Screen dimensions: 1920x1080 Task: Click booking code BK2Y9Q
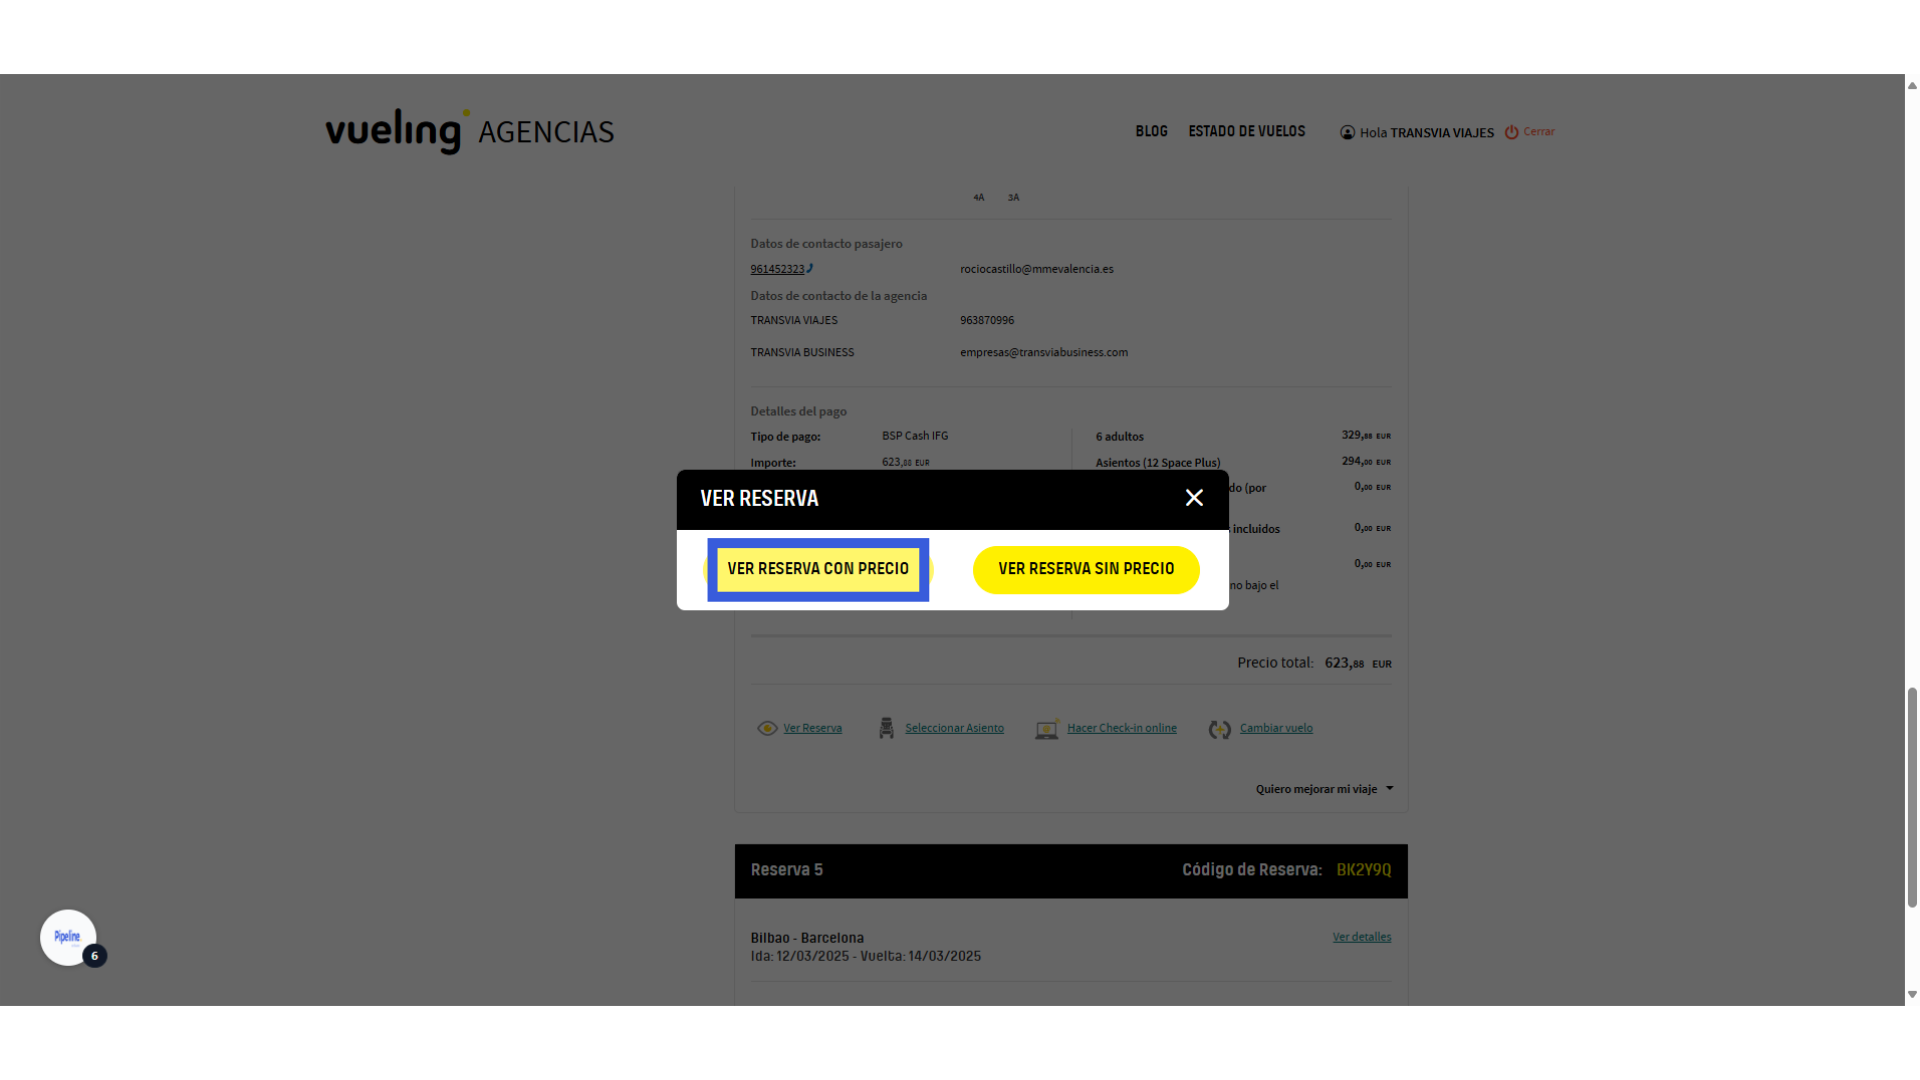[1363, 870]
